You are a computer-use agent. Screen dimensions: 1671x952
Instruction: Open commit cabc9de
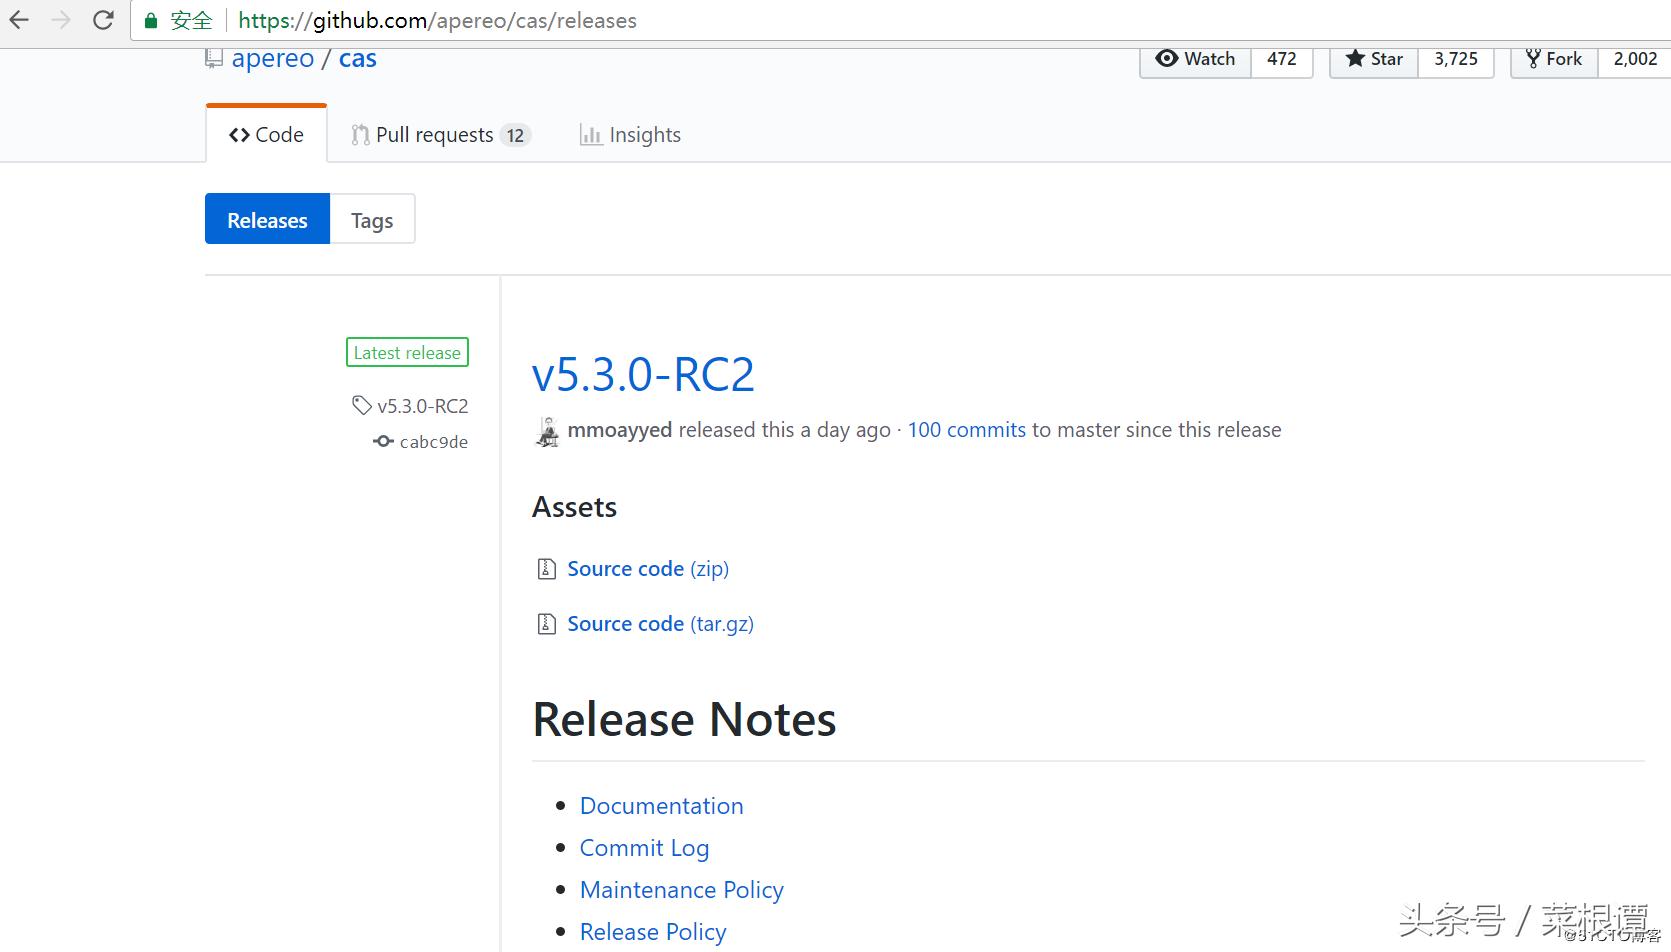click(x=433, y=442)
